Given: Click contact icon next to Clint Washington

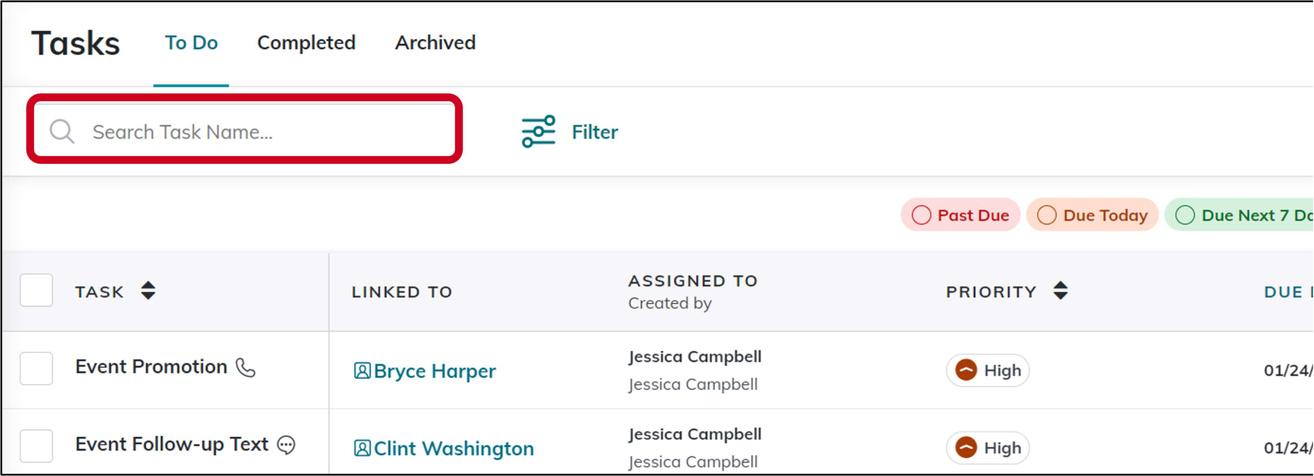Looking at the screenshot, I should tap(362, 448).
